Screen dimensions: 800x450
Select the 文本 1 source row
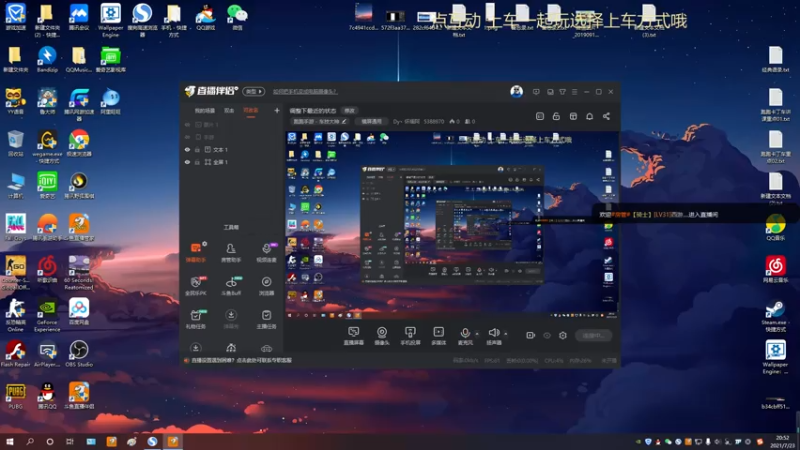232,149
